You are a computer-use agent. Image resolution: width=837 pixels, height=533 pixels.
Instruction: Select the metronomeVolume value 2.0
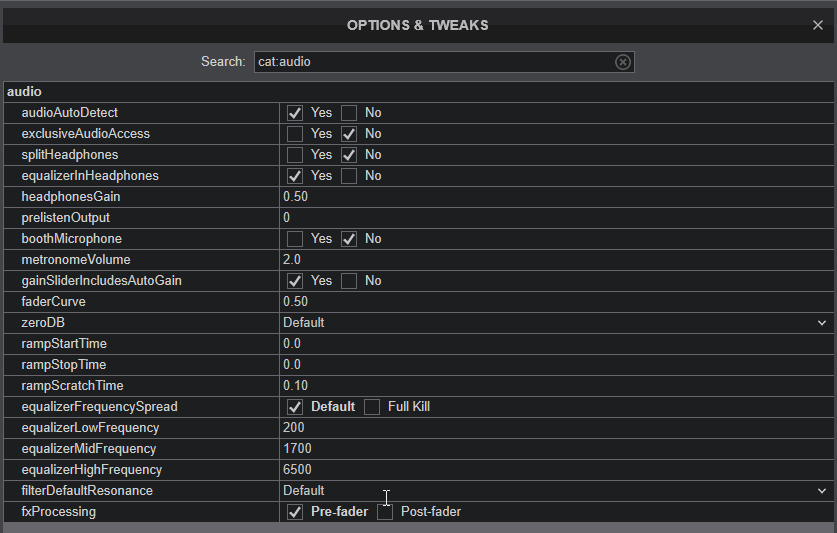tap(556, 260)
